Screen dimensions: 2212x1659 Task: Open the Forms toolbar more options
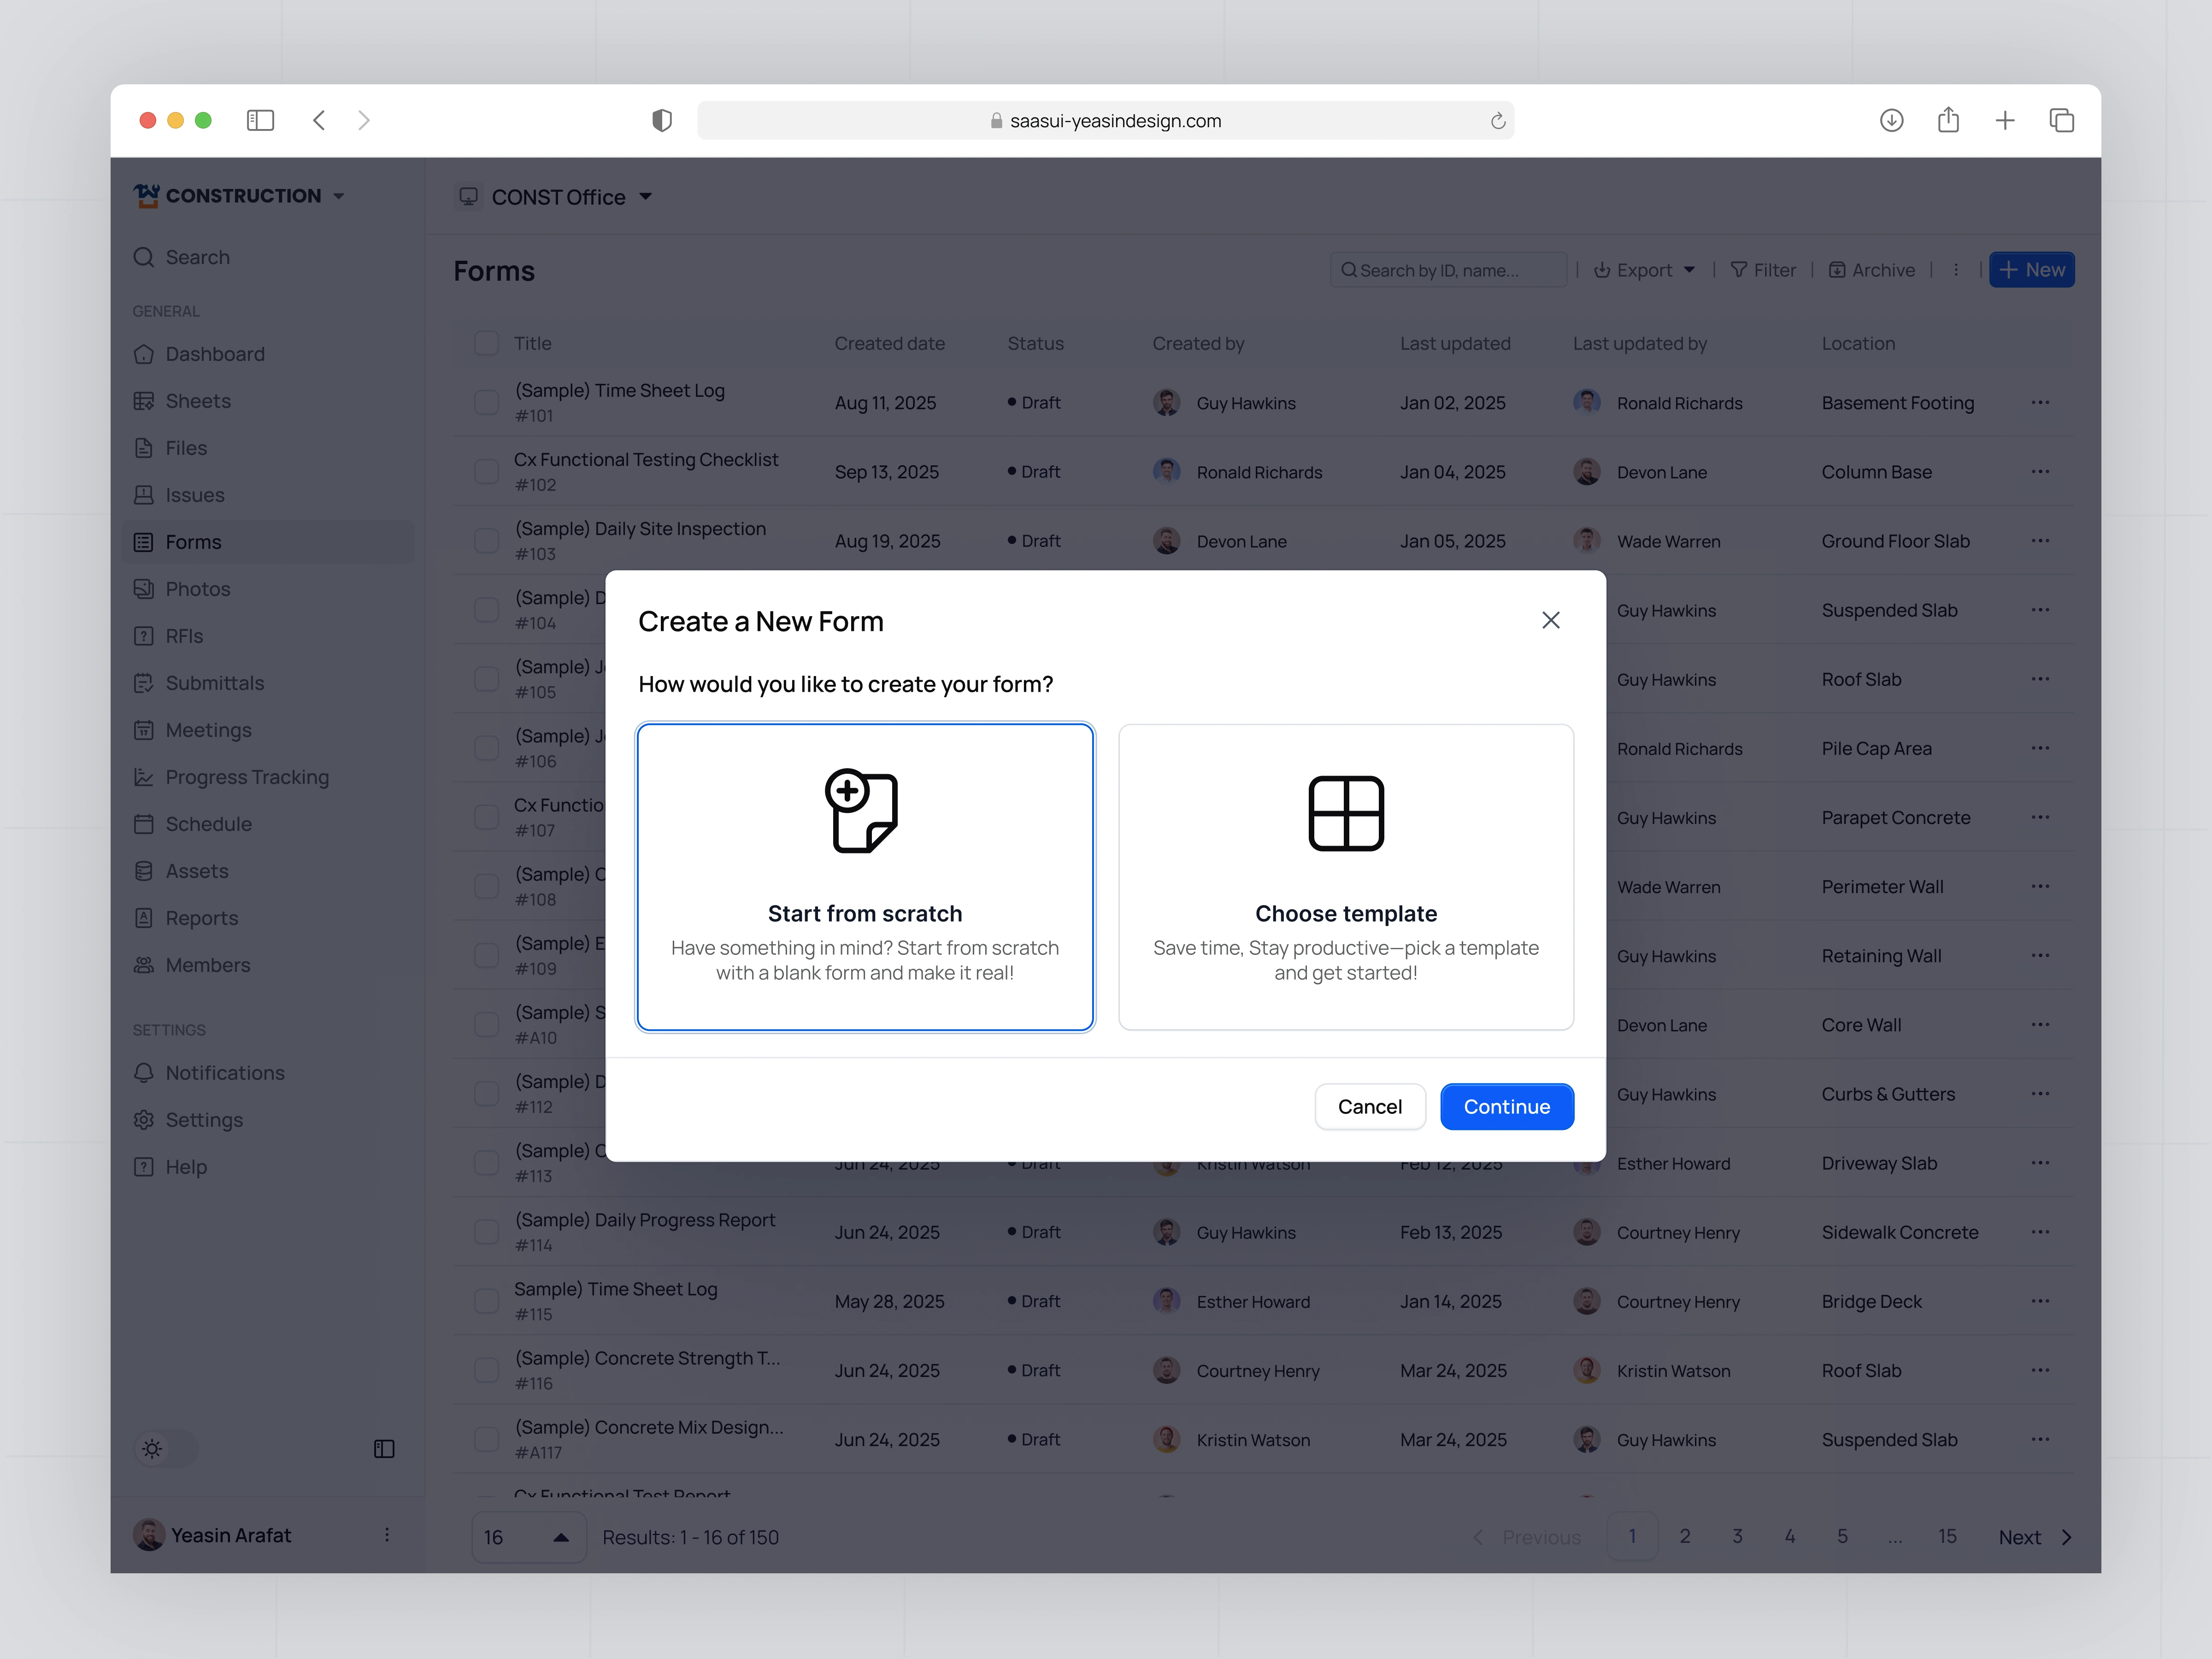1956,270
